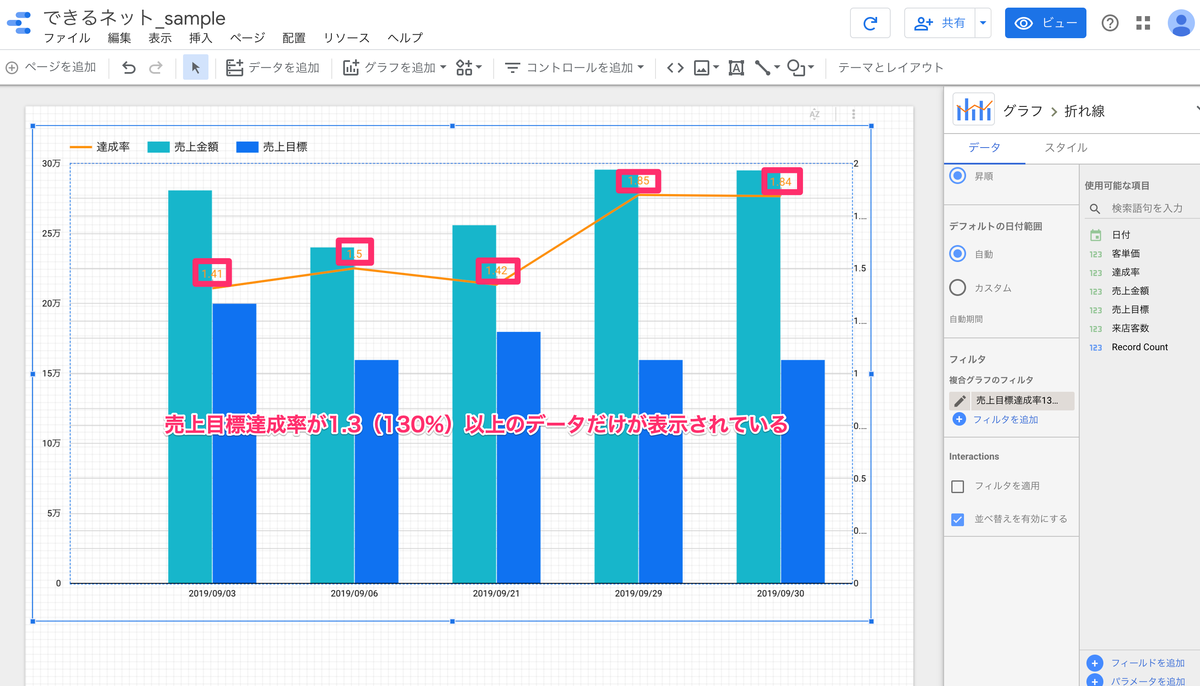1200x686 pixels.
Task: Click the refresh data button
Action: coord(870,23)
